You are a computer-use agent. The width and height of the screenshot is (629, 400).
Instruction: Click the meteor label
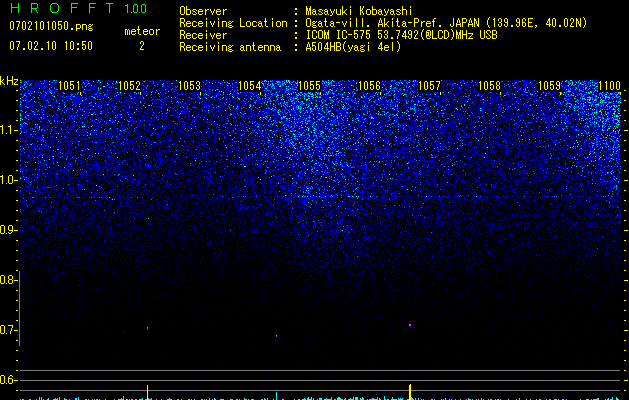[x=142, y=31]
